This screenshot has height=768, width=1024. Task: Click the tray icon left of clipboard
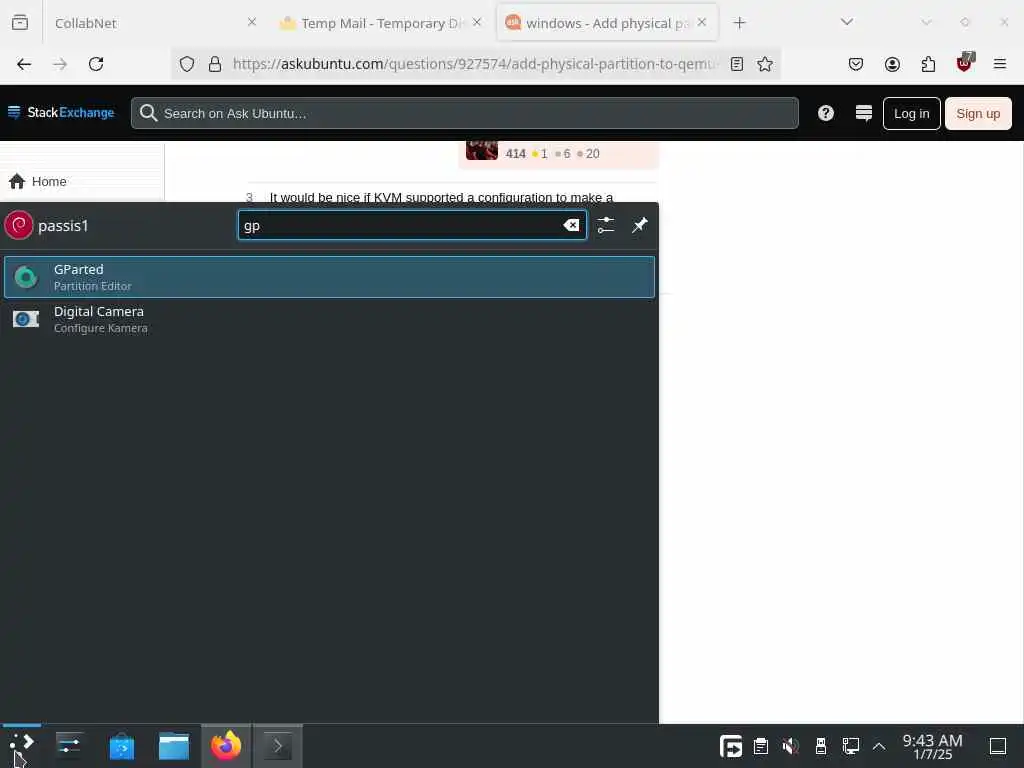click(x=730, y=746)
